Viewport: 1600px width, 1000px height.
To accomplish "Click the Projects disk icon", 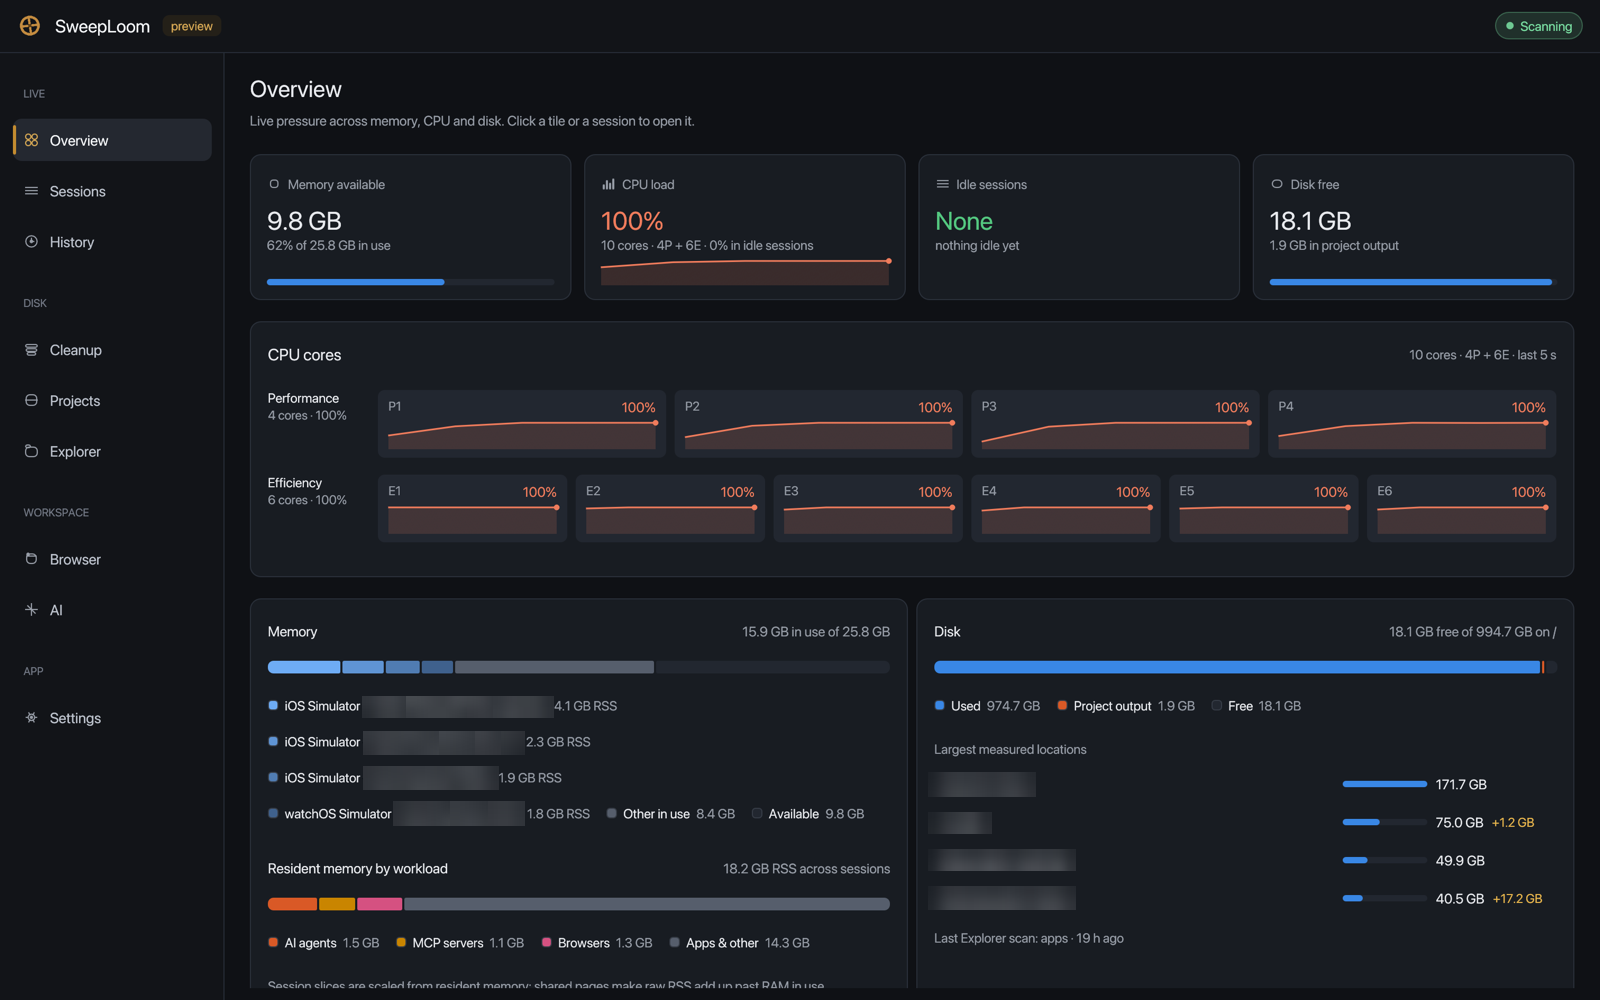I will (x=31, y=400).
